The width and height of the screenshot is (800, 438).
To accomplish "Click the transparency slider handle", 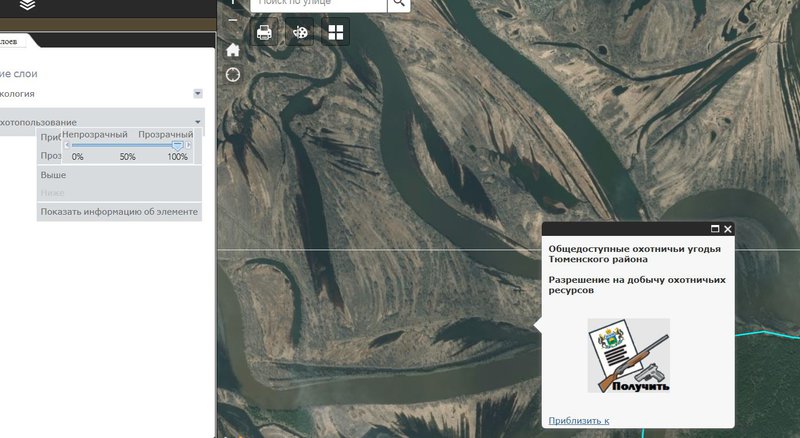I will (x=177, y=145).
